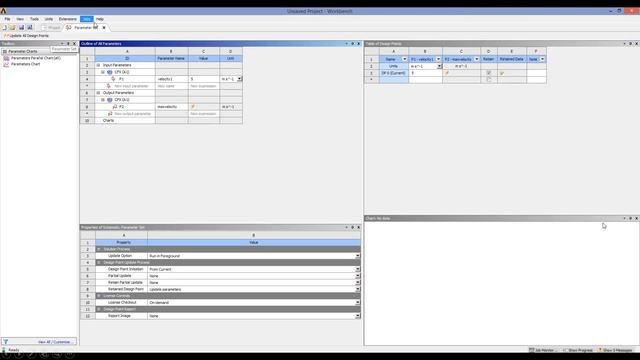This screenshot has height=360, width=640.
Task: Click the P1 input parameter icon
Action: coord(114,79)
